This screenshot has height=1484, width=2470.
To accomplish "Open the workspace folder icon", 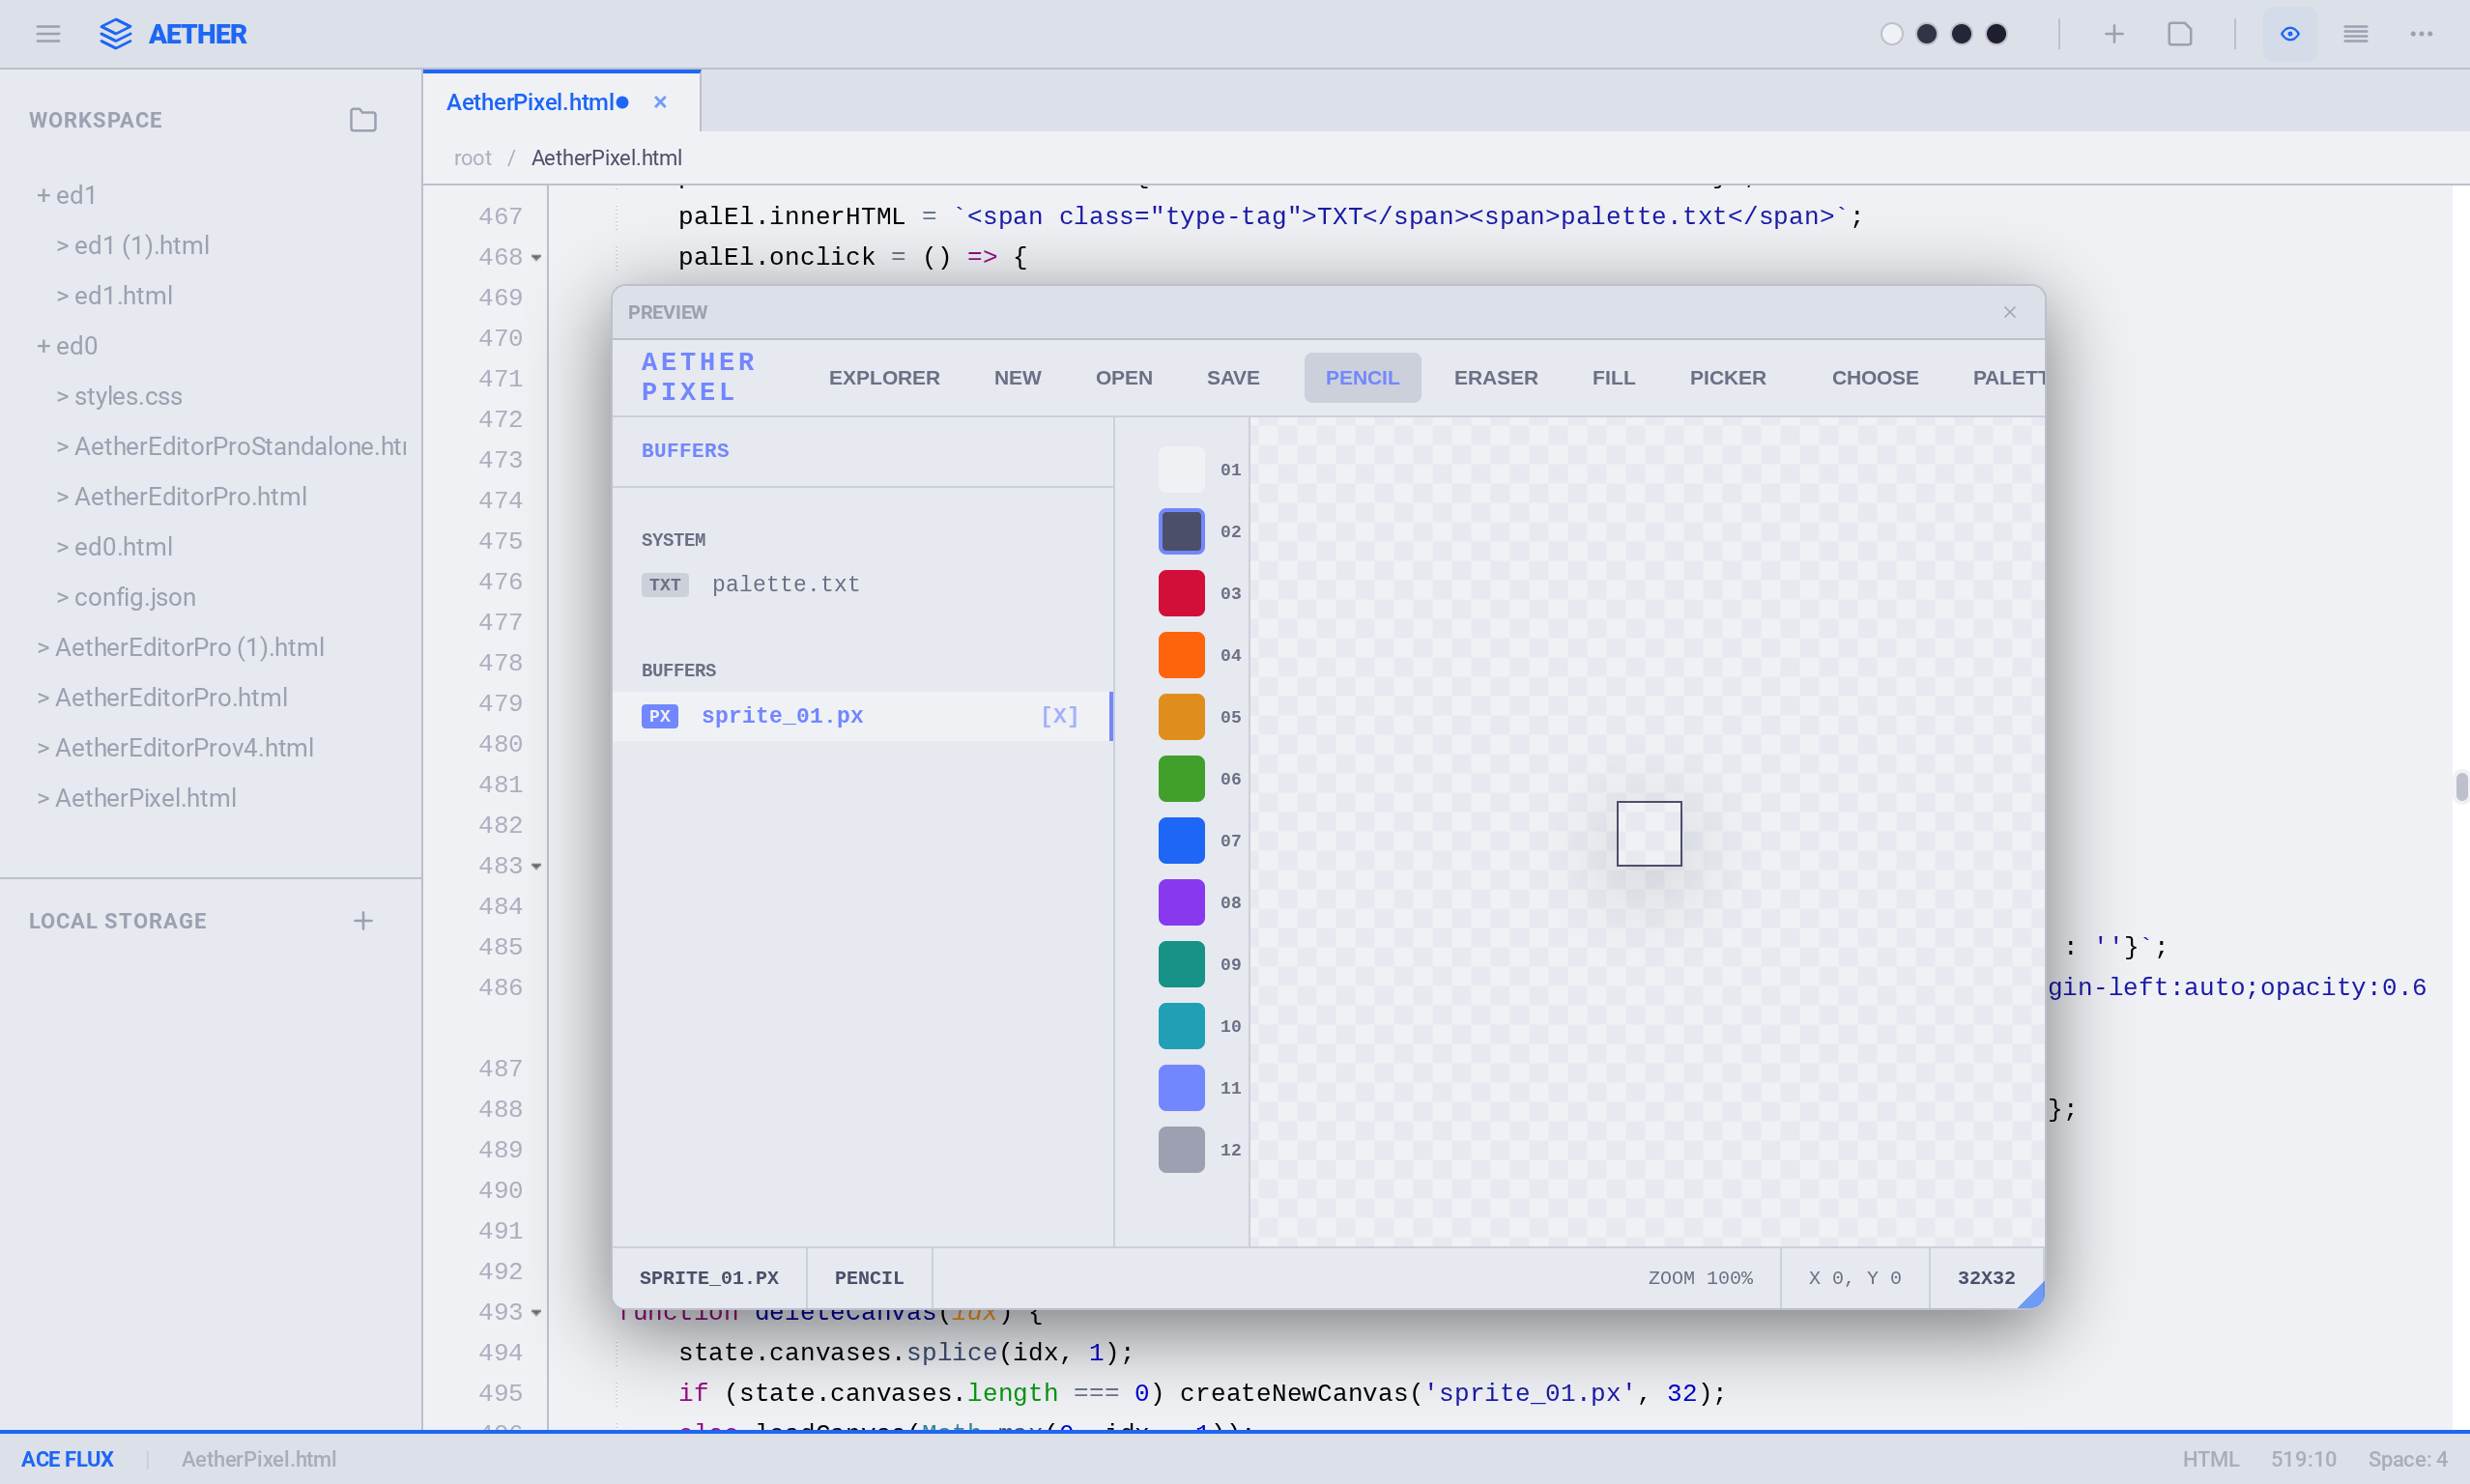I will point(363,120).
